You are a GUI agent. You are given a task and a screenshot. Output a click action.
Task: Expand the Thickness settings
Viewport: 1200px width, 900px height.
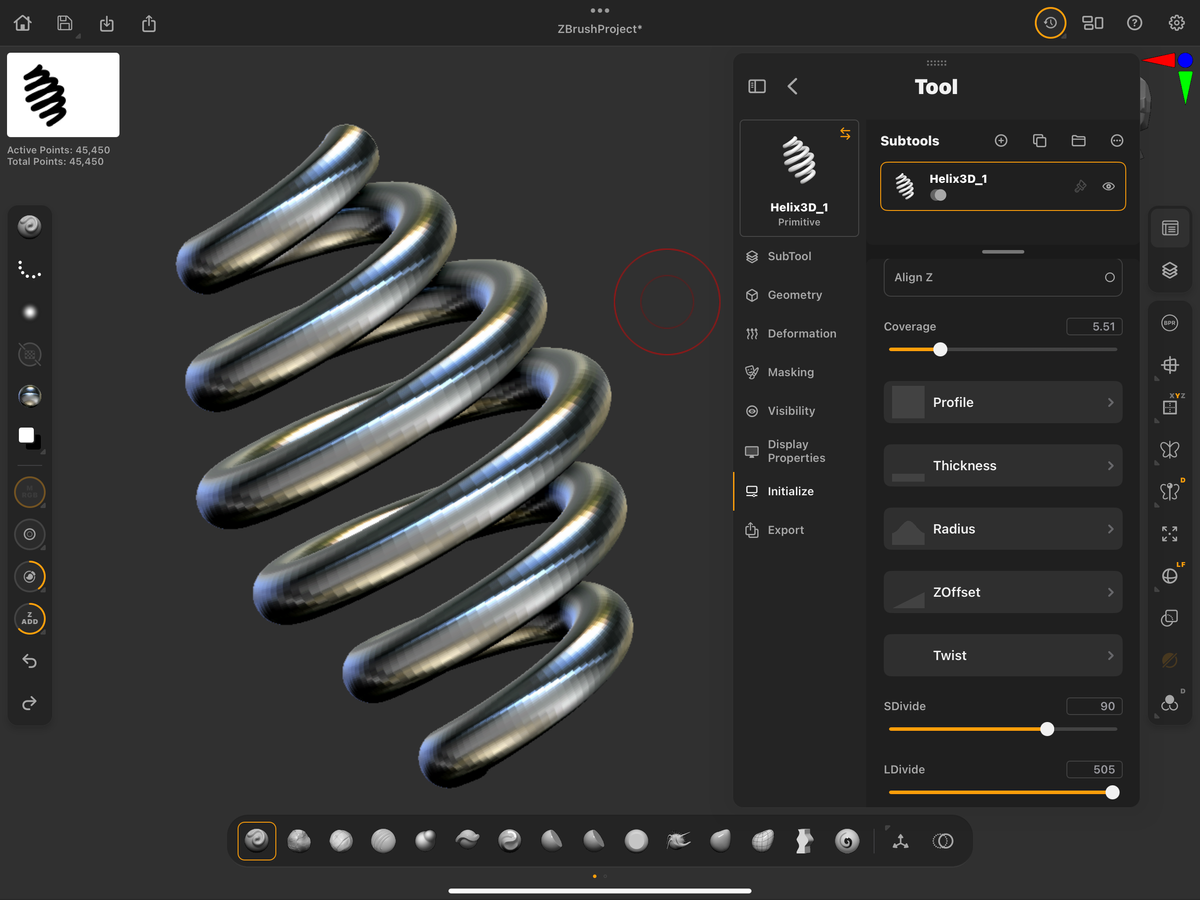click(x=1002, y=465)
